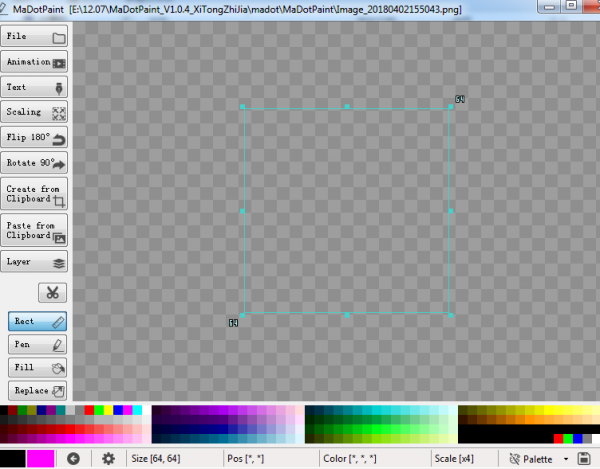
Task: Click the Scaling button
Action: click(x=34, y=112)
